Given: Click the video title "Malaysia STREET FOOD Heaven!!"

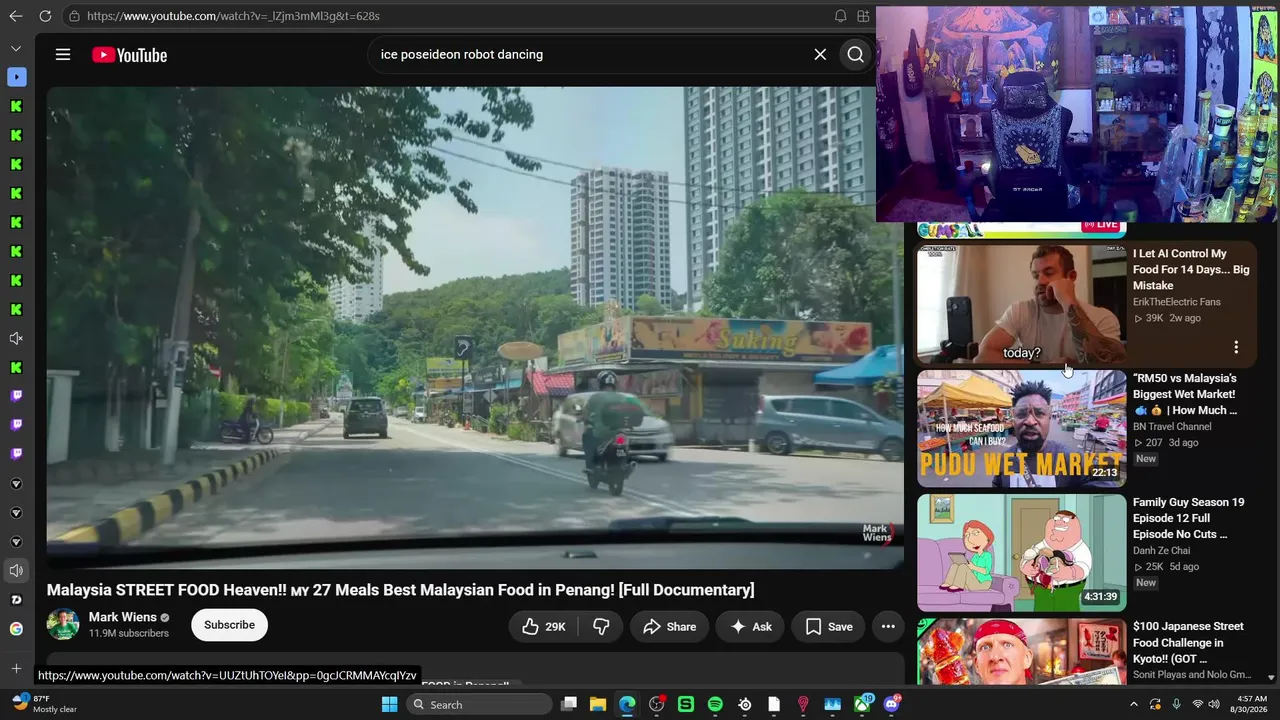Looking at the screenshot, I should (x=400, y=590).
